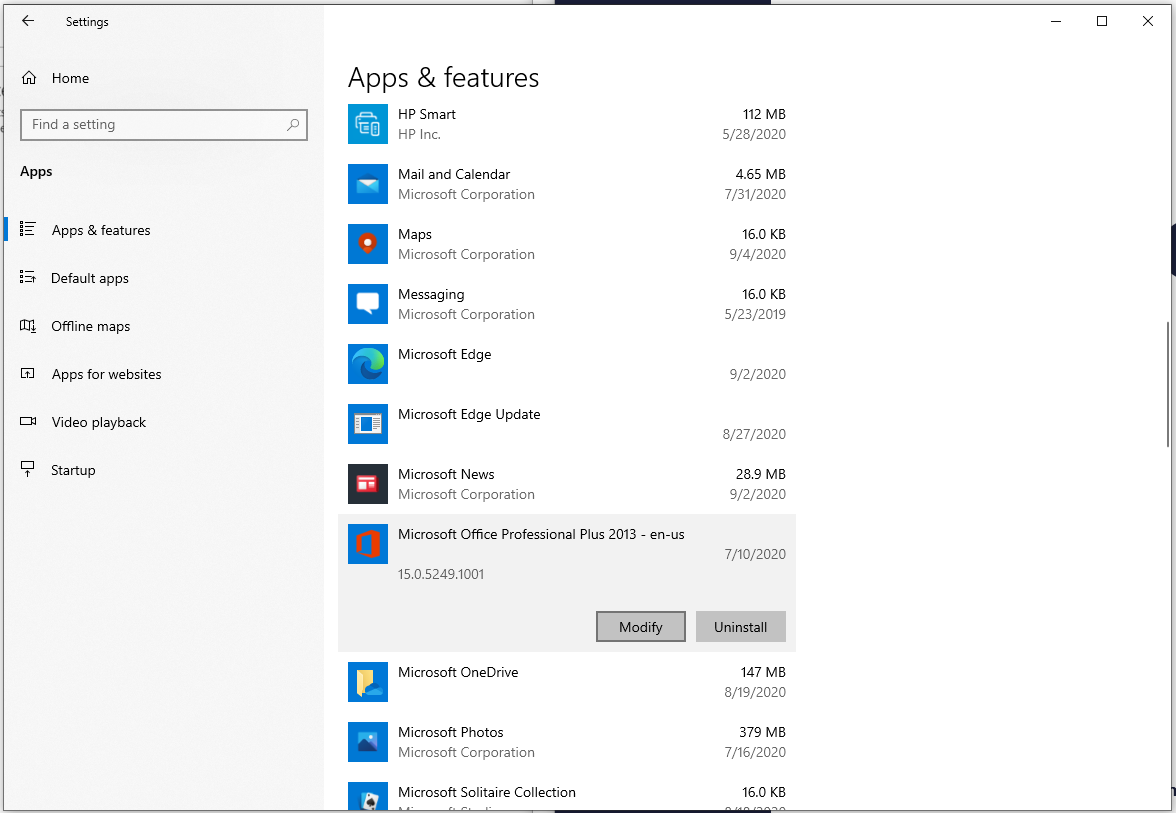Viewport: 1176px width, 813px height.
Task: Select the Microsoft Edge Update icon
Action: coord(368,424)
